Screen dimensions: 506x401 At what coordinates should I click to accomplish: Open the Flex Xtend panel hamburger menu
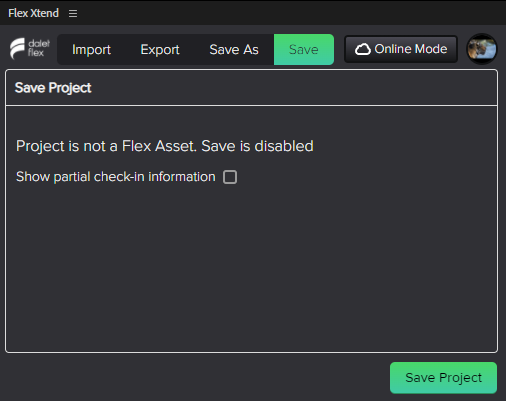(x=73, y=13)
